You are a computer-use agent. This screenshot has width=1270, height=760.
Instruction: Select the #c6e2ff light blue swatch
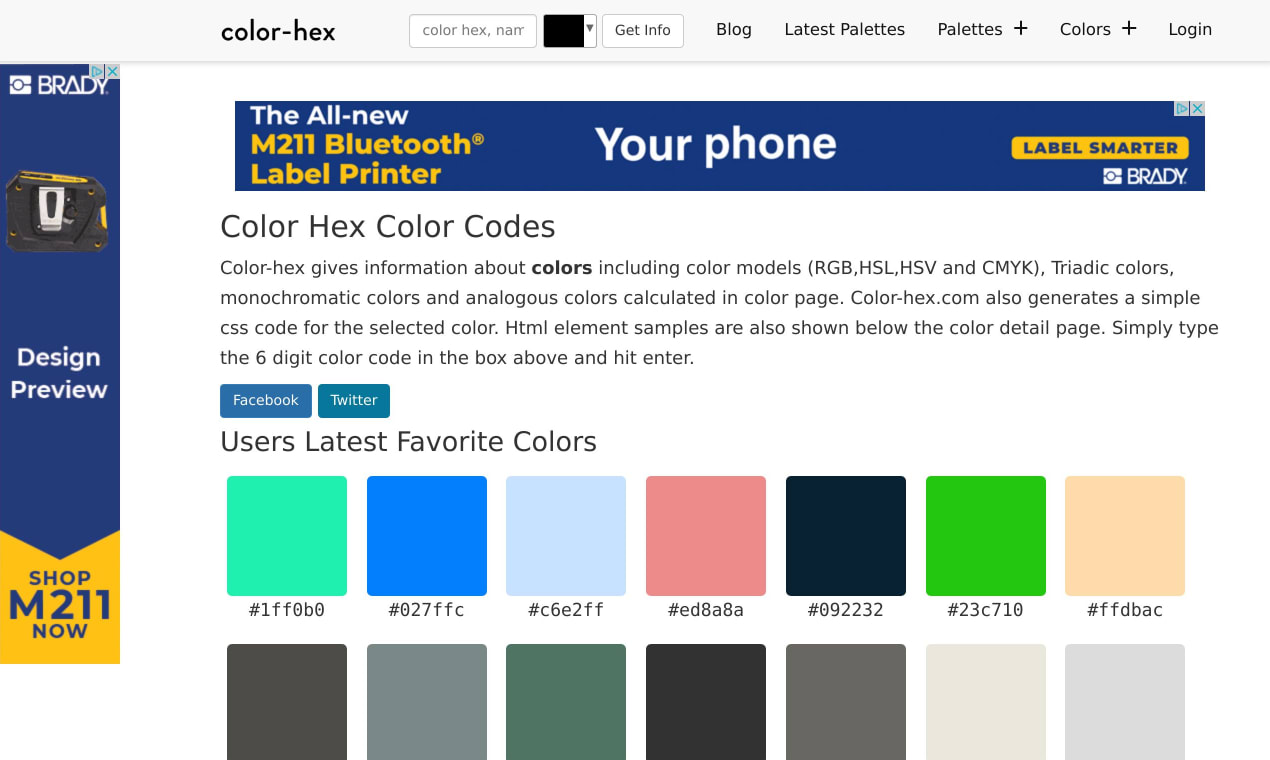566,536
